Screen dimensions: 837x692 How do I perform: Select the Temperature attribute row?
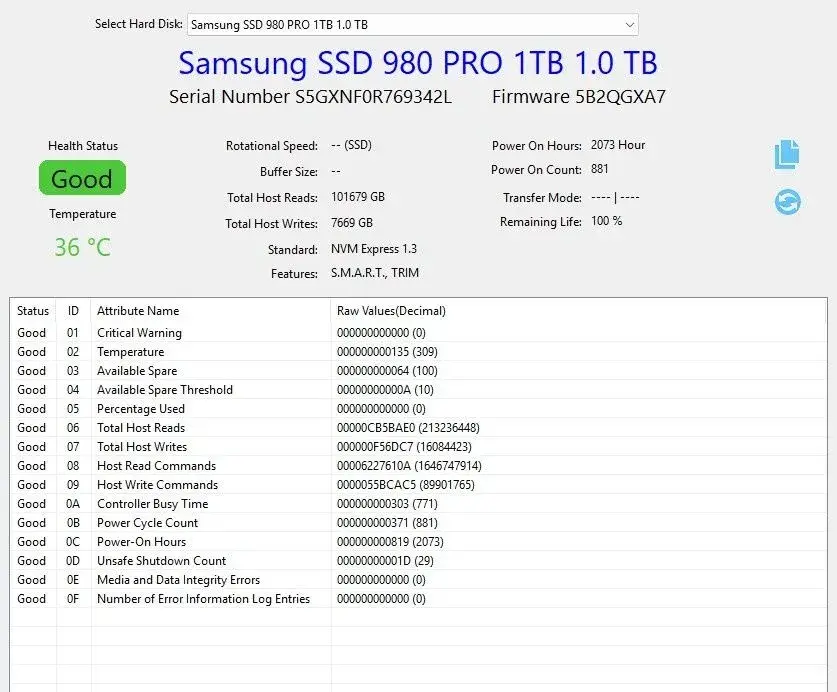(418, 352)
